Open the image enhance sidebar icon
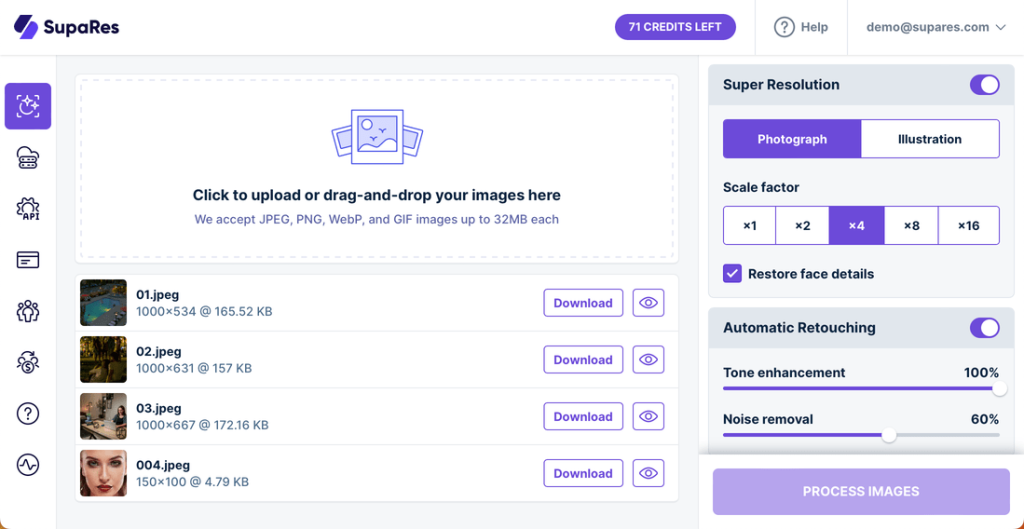The height and width of the screenshot is (529, 1024). [x=28, y=106]
